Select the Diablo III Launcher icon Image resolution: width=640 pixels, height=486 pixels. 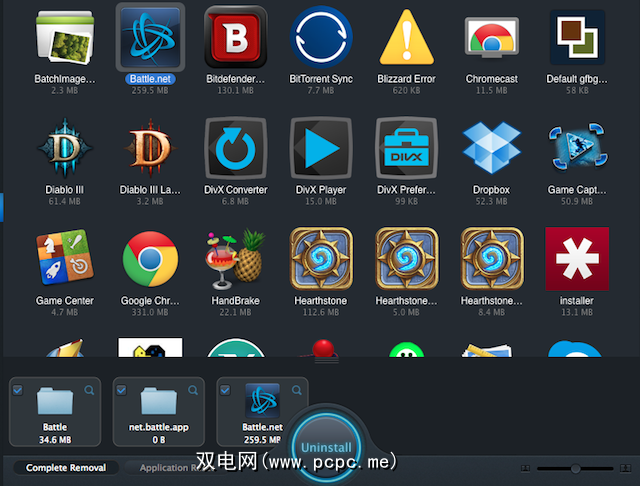coord(150,148)
